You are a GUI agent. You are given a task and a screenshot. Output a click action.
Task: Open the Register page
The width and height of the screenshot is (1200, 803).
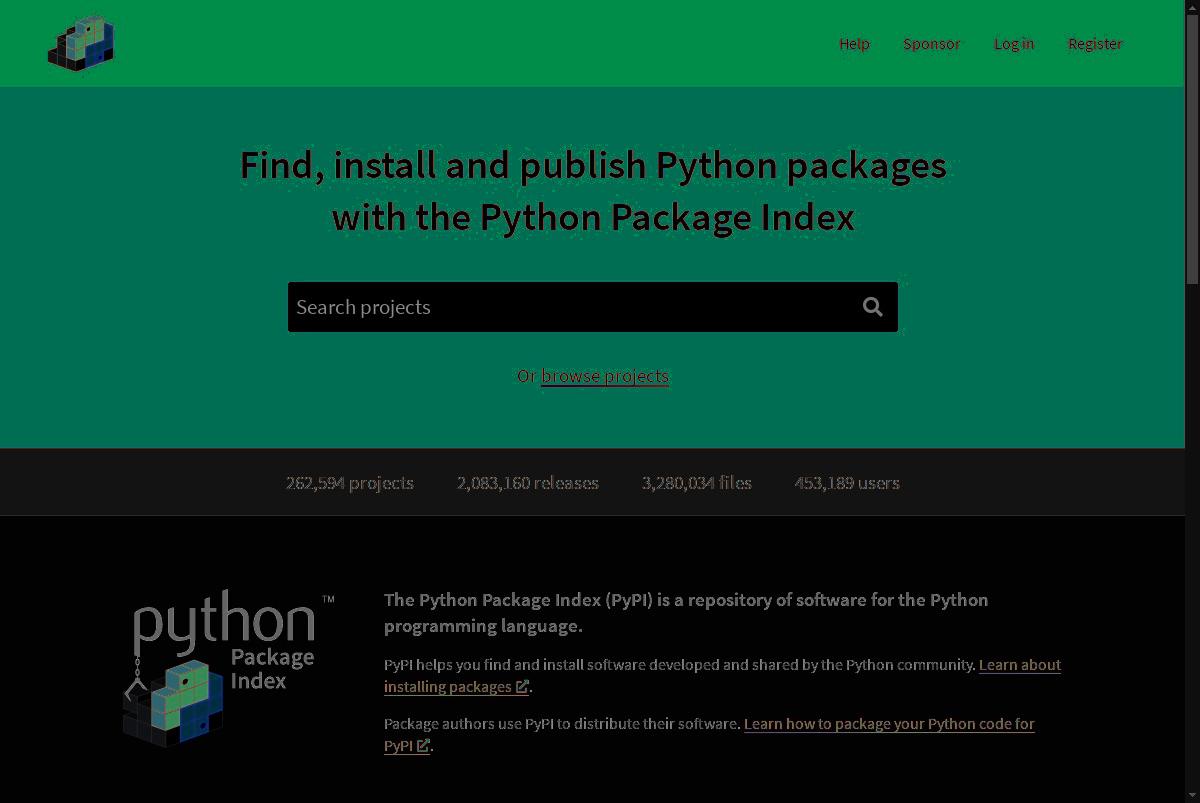[x=1095, y=43]
